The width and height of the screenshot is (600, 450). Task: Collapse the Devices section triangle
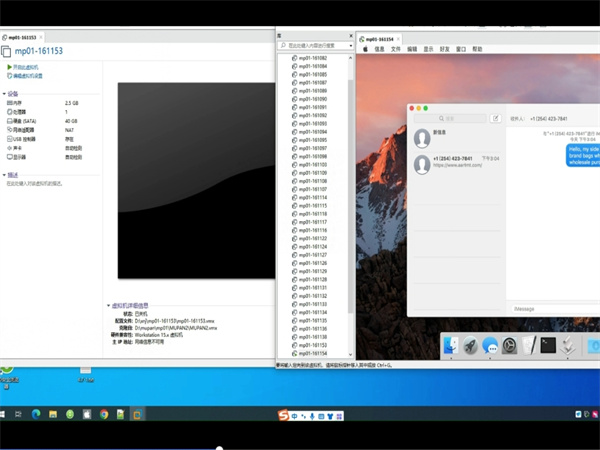point(4,94)
